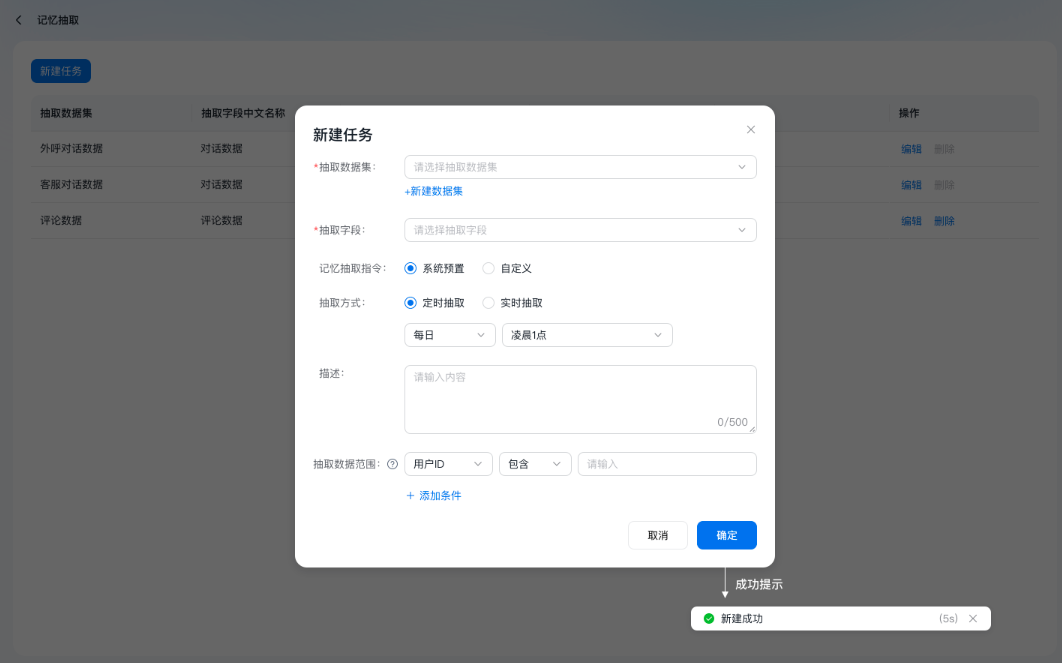Open the 抽取字段 dropdown
The height and width of the screenshot is (663, 1062).
pos(580,230)
